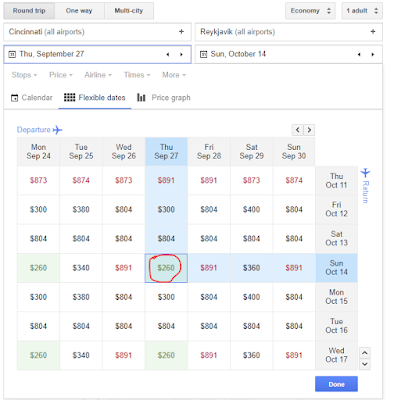Select the Round trip option
This screenshot has width=394, height=400.
29,11
